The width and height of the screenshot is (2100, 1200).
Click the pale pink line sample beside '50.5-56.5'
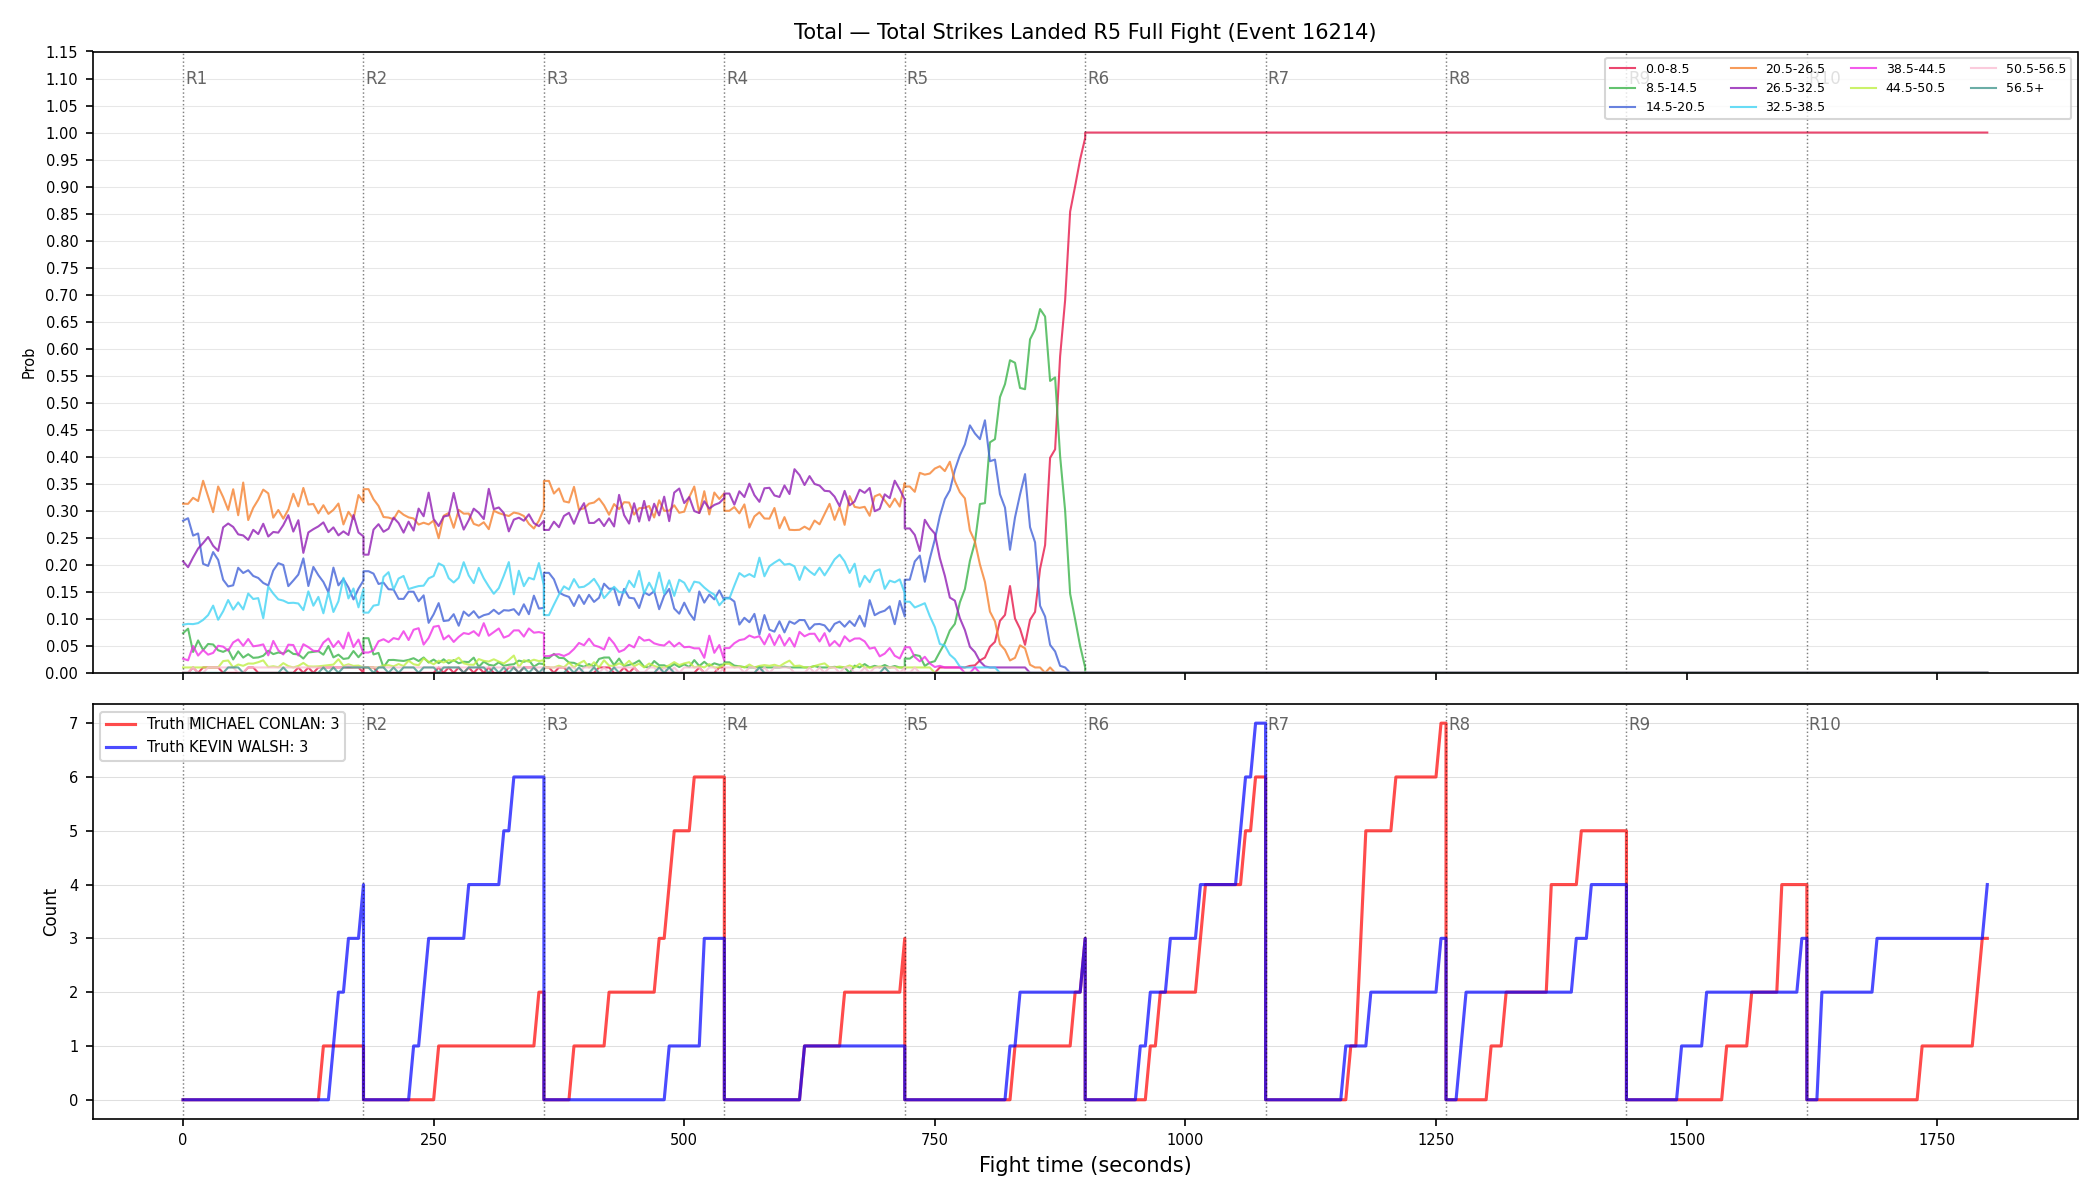[x=1984, y=69]
